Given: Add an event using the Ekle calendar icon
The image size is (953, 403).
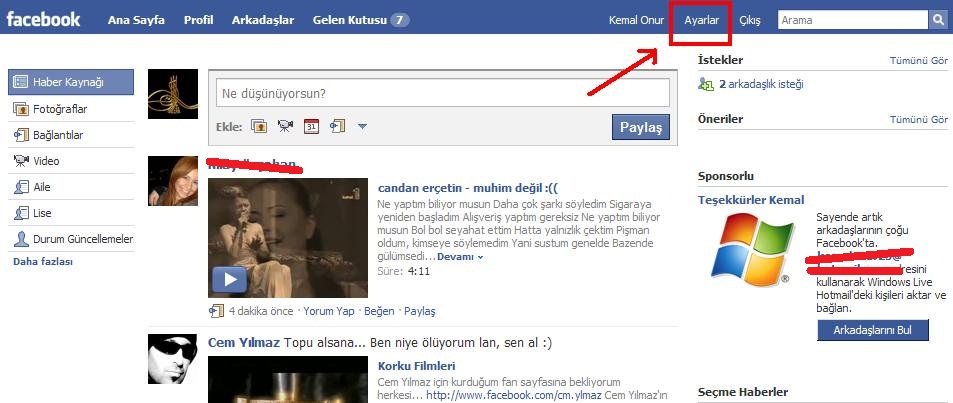Looking at the screenshot, I should click(311, 126).
